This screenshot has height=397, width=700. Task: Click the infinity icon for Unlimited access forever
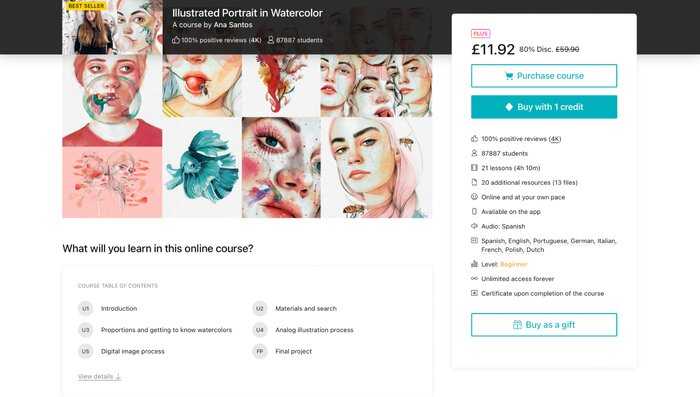click(474, 279)
